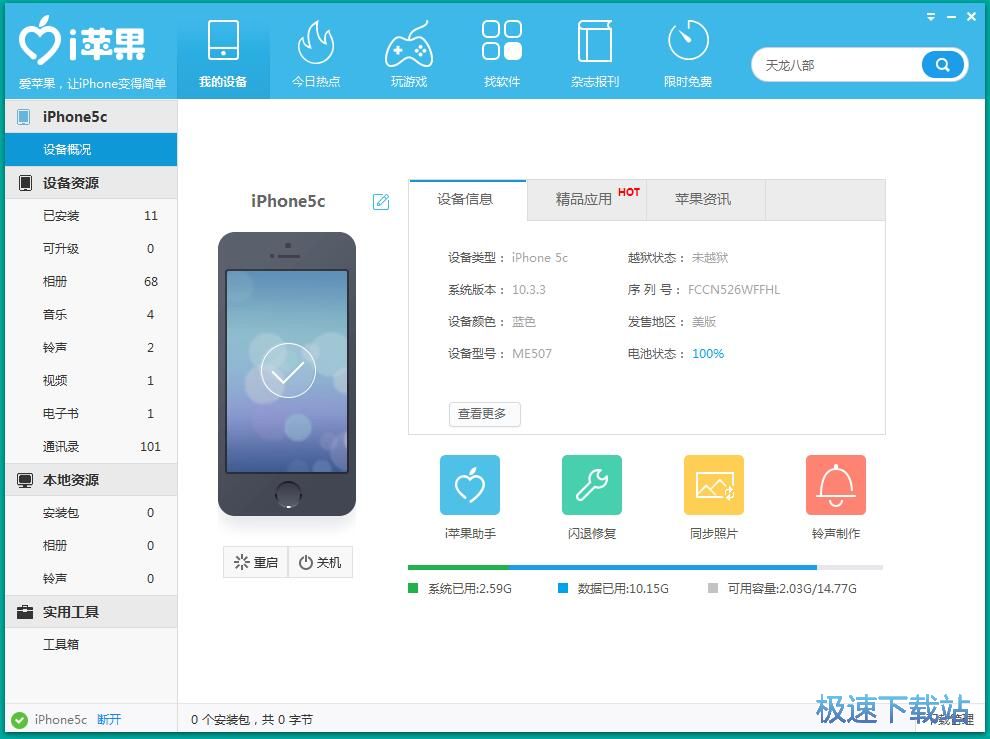This screenshot has width=990, height=739.
Task: Open 杂志报刊 magazine icon
Action: (x=595, y=41)
